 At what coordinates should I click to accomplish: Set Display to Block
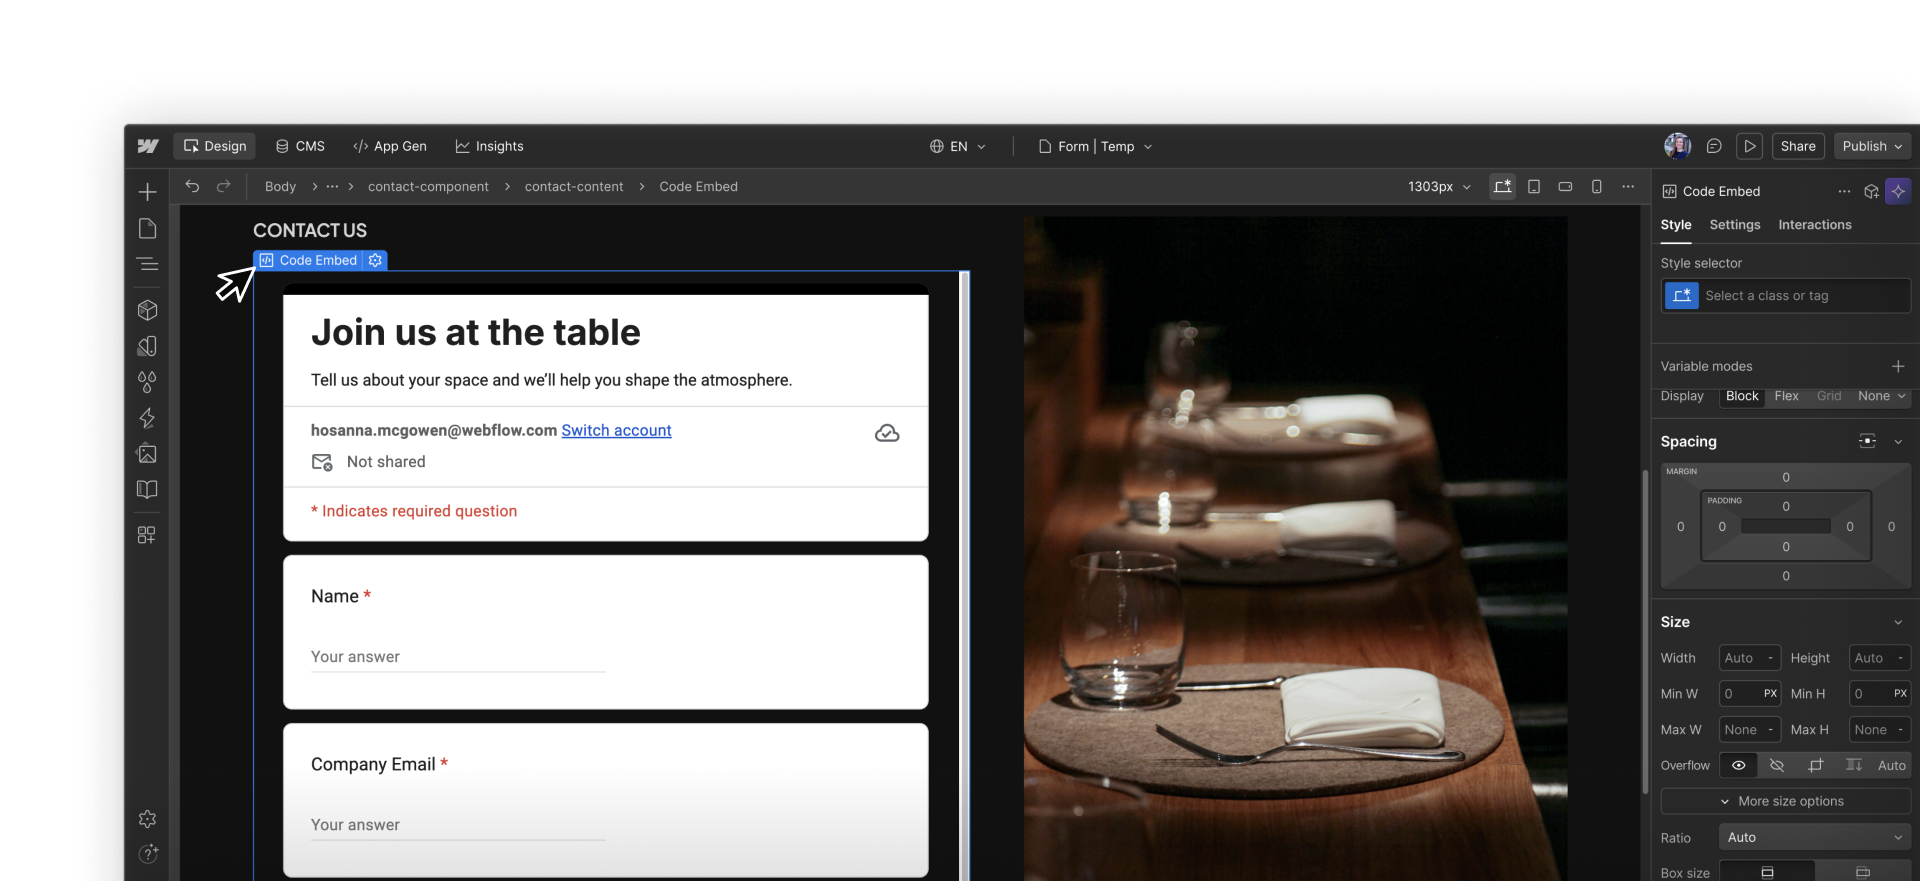1742,396
